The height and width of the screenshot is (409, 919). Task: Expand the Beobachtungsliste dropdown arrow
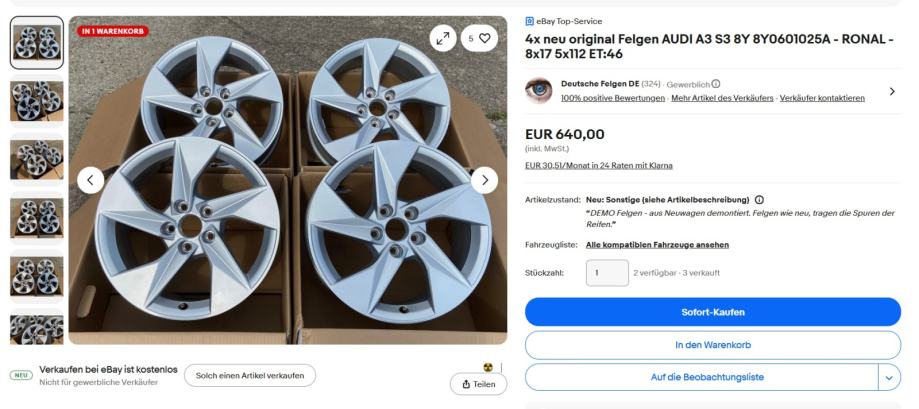[x=890, y=377]
